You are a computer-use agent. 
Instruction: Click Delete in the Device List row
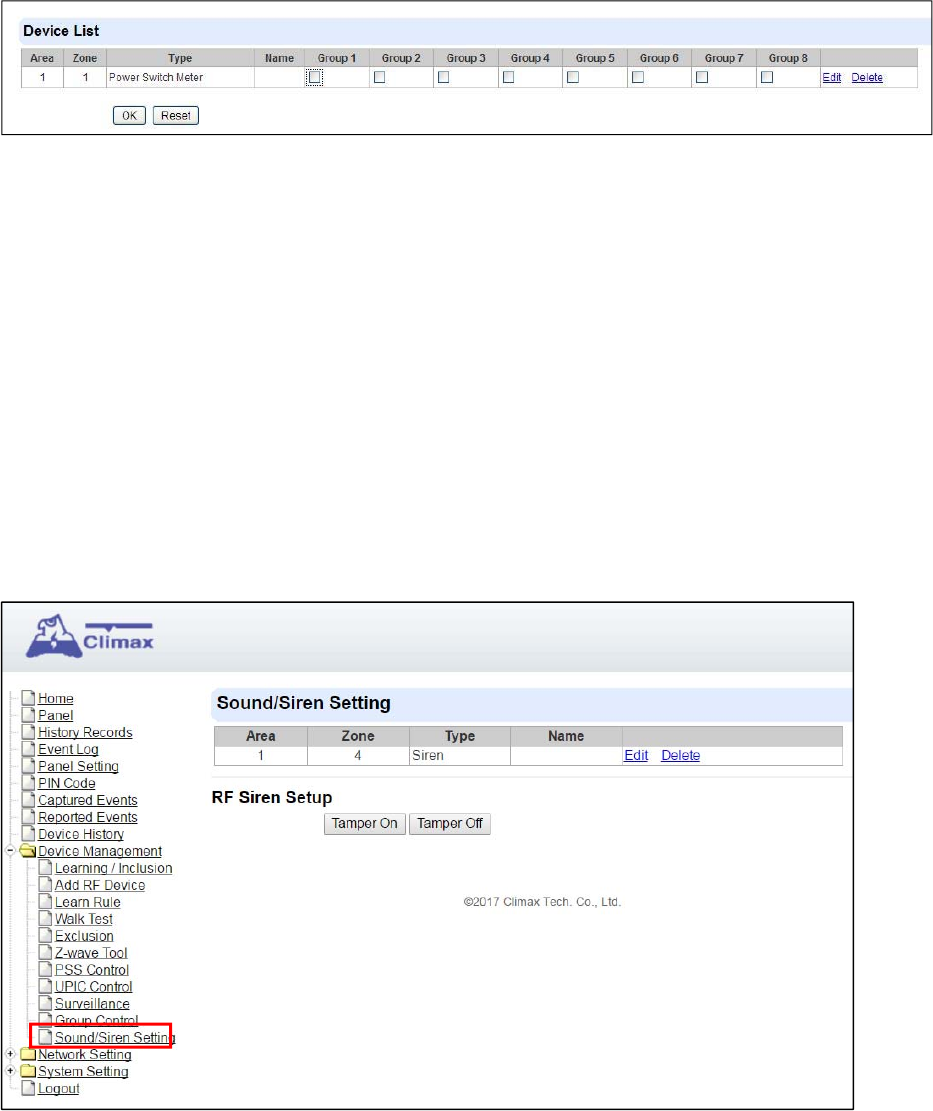(x=867, y=77)
